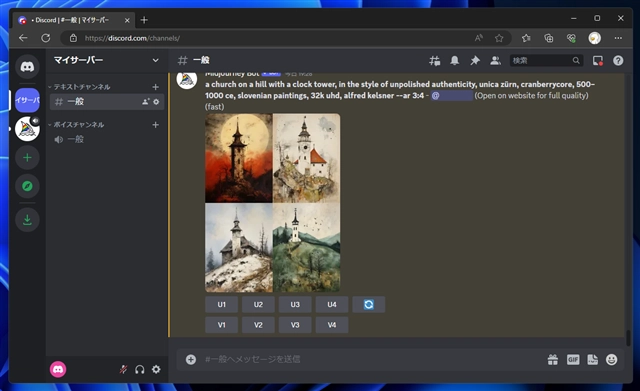The height and width of the screenshot is (391, 640).
Task: Create variations with V1 button
Action: (222, 325)
